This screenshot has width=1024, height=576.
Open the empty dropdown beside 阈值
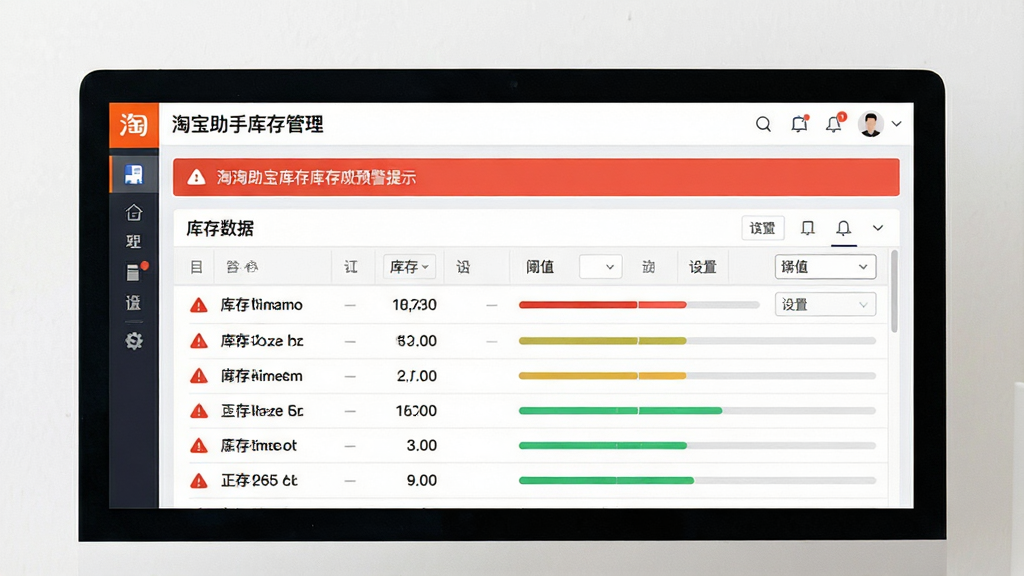(600, 266)
